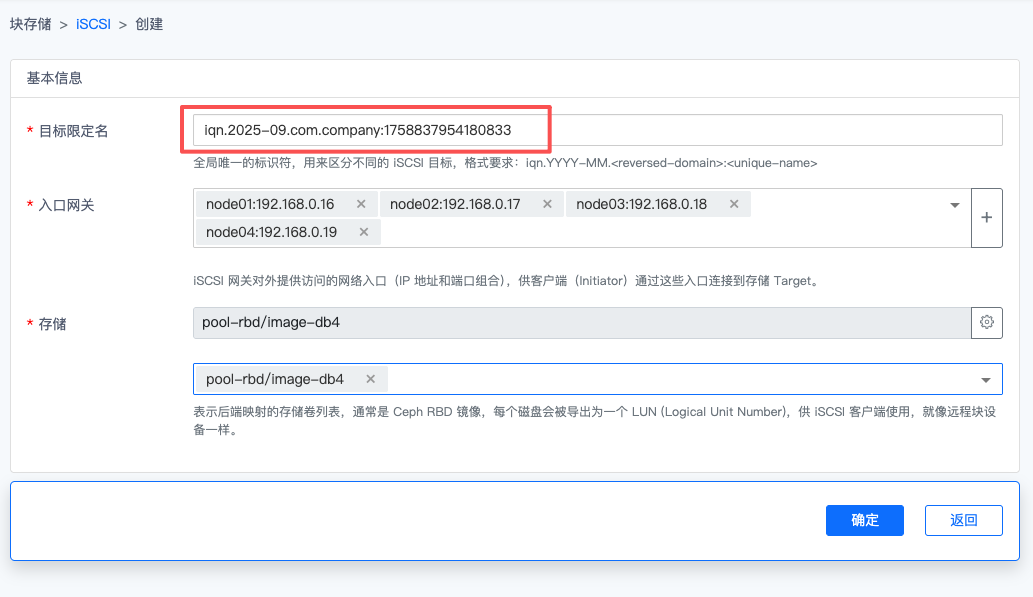Select the node03:192.168.0.18 tag label
Image resolution: width=1033 pixels, height=597 pixels.
pos(641,204)
